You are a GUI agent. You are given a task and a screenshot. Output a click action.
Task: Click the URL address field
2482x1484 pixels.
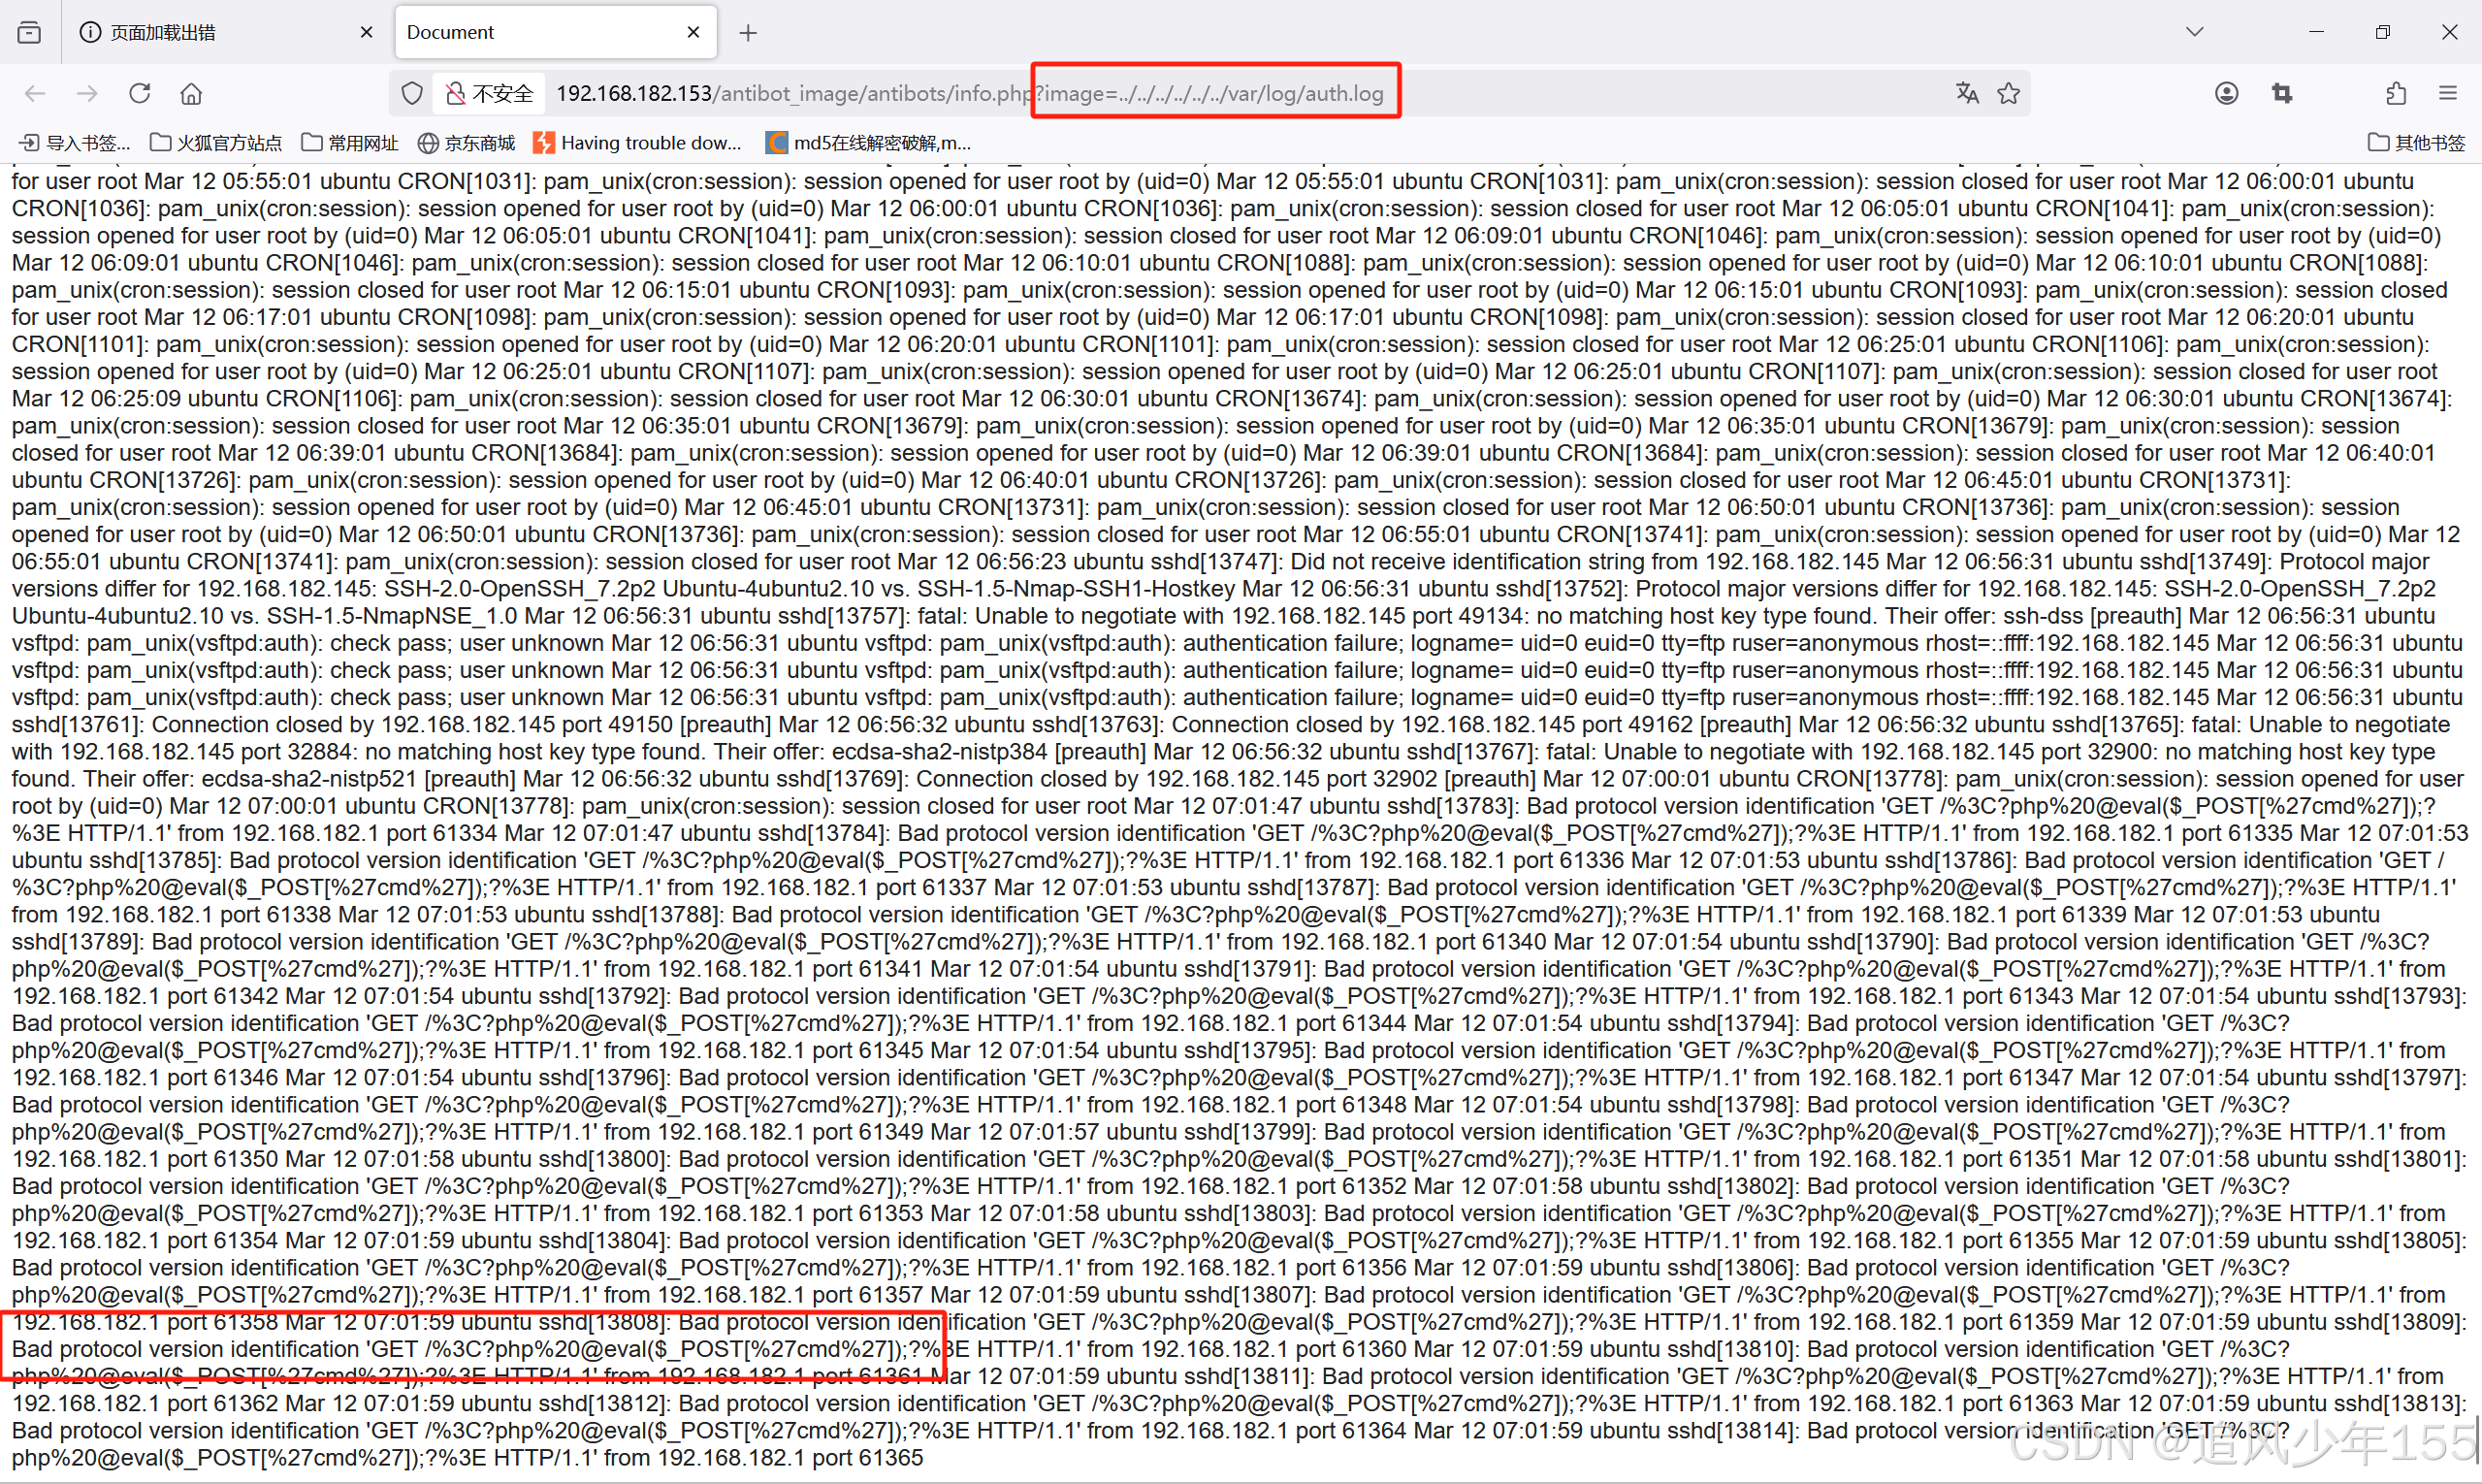[1650, 93]
